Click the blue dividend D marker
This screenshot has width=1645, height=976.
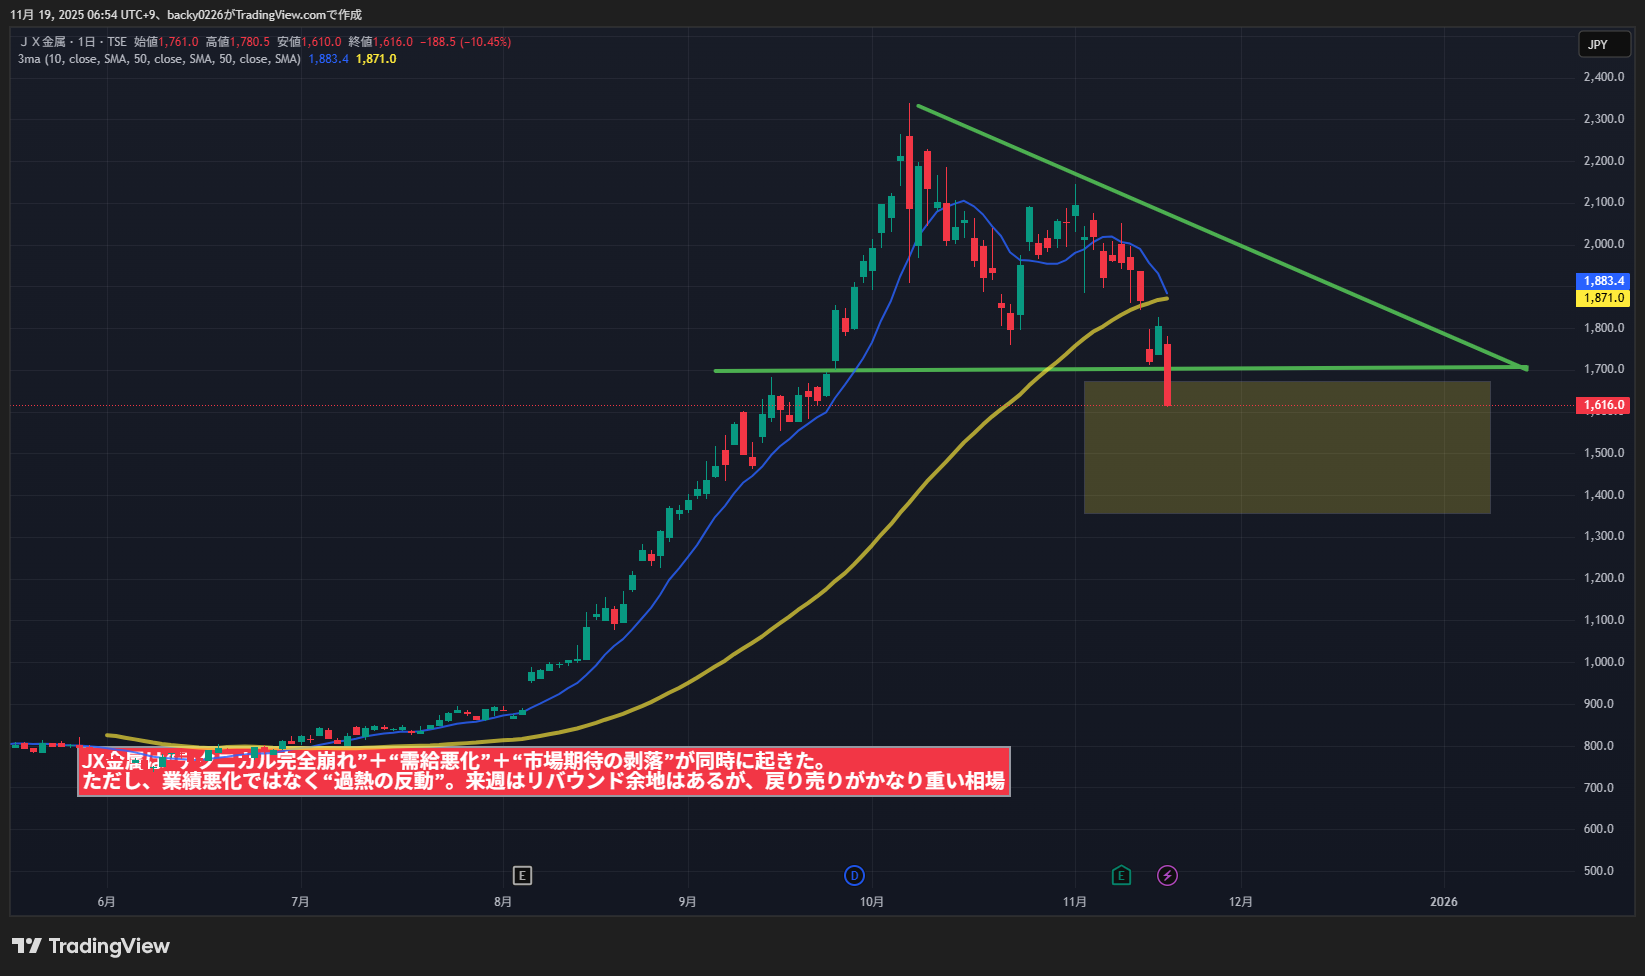pyautogui.click(x=854, y=876)
